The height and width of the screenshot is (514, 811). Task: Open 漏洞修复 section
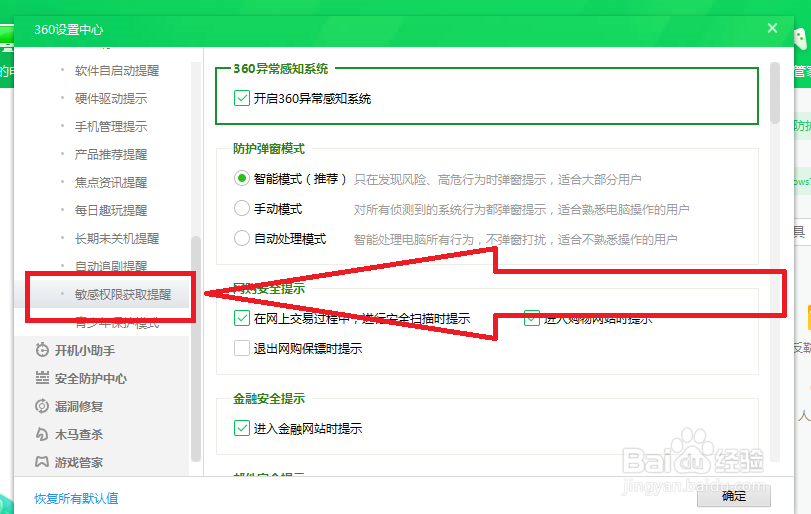point(79,406)
